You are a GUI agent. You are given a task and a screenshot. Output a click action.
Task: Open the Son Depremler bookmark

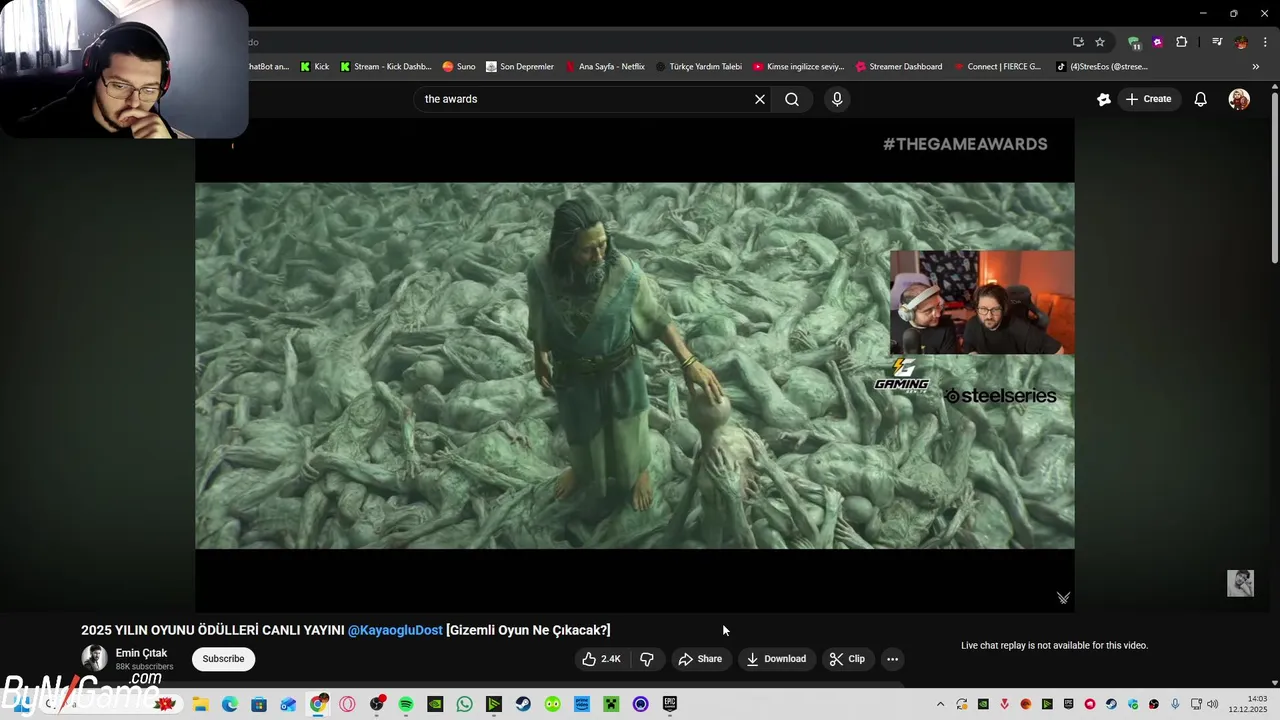520,67
